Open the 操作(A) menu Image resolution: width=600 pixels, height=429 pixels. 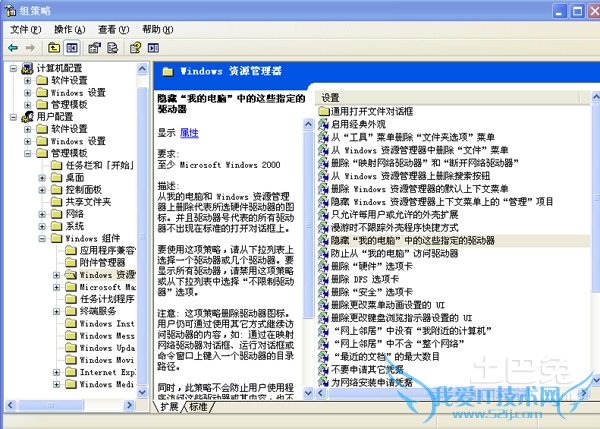[70, 29]
